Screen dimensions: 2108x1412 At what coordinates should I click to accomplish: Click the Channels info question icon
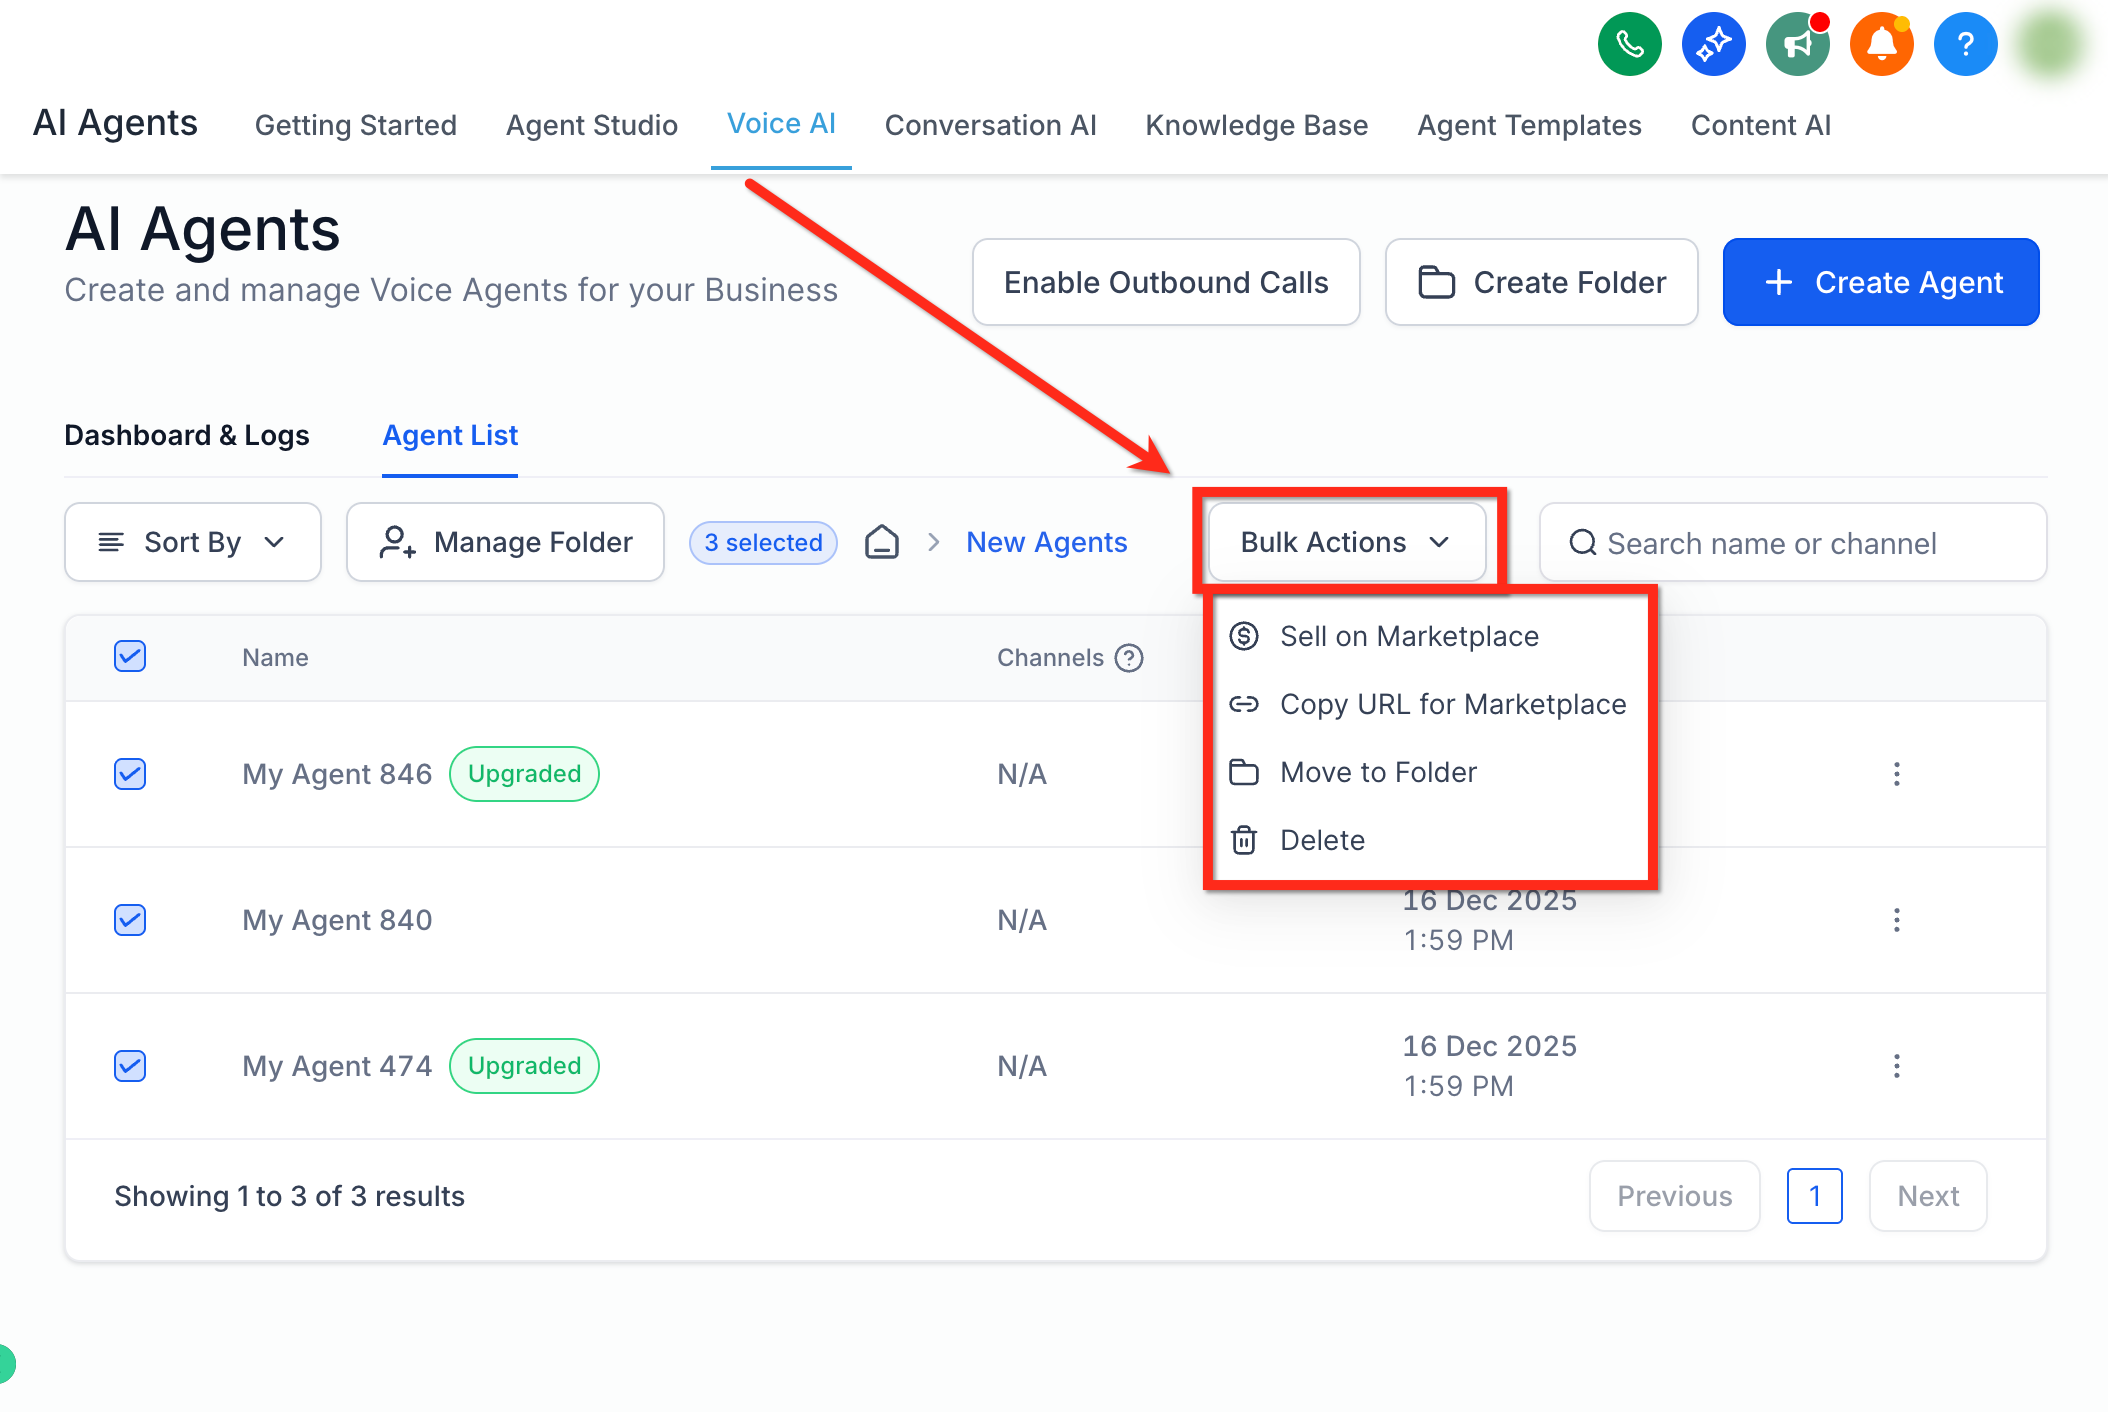pyautogui.click(x=1129, y=658)
